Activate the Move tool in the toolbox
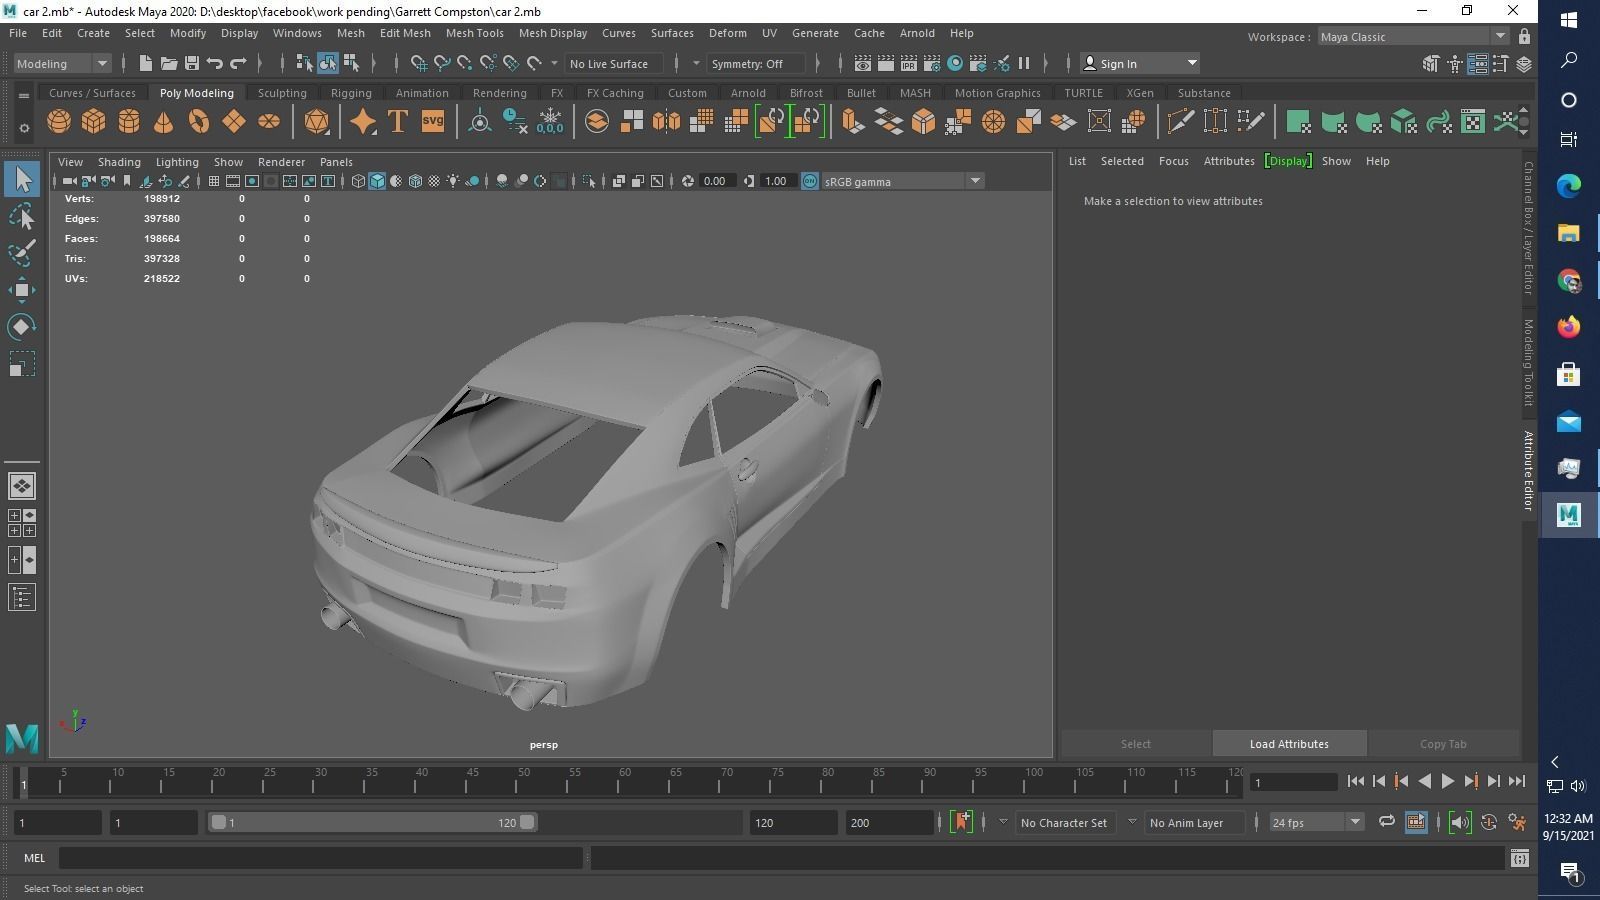The width and height of the screenshot is (1600, 900). [21, 290]
